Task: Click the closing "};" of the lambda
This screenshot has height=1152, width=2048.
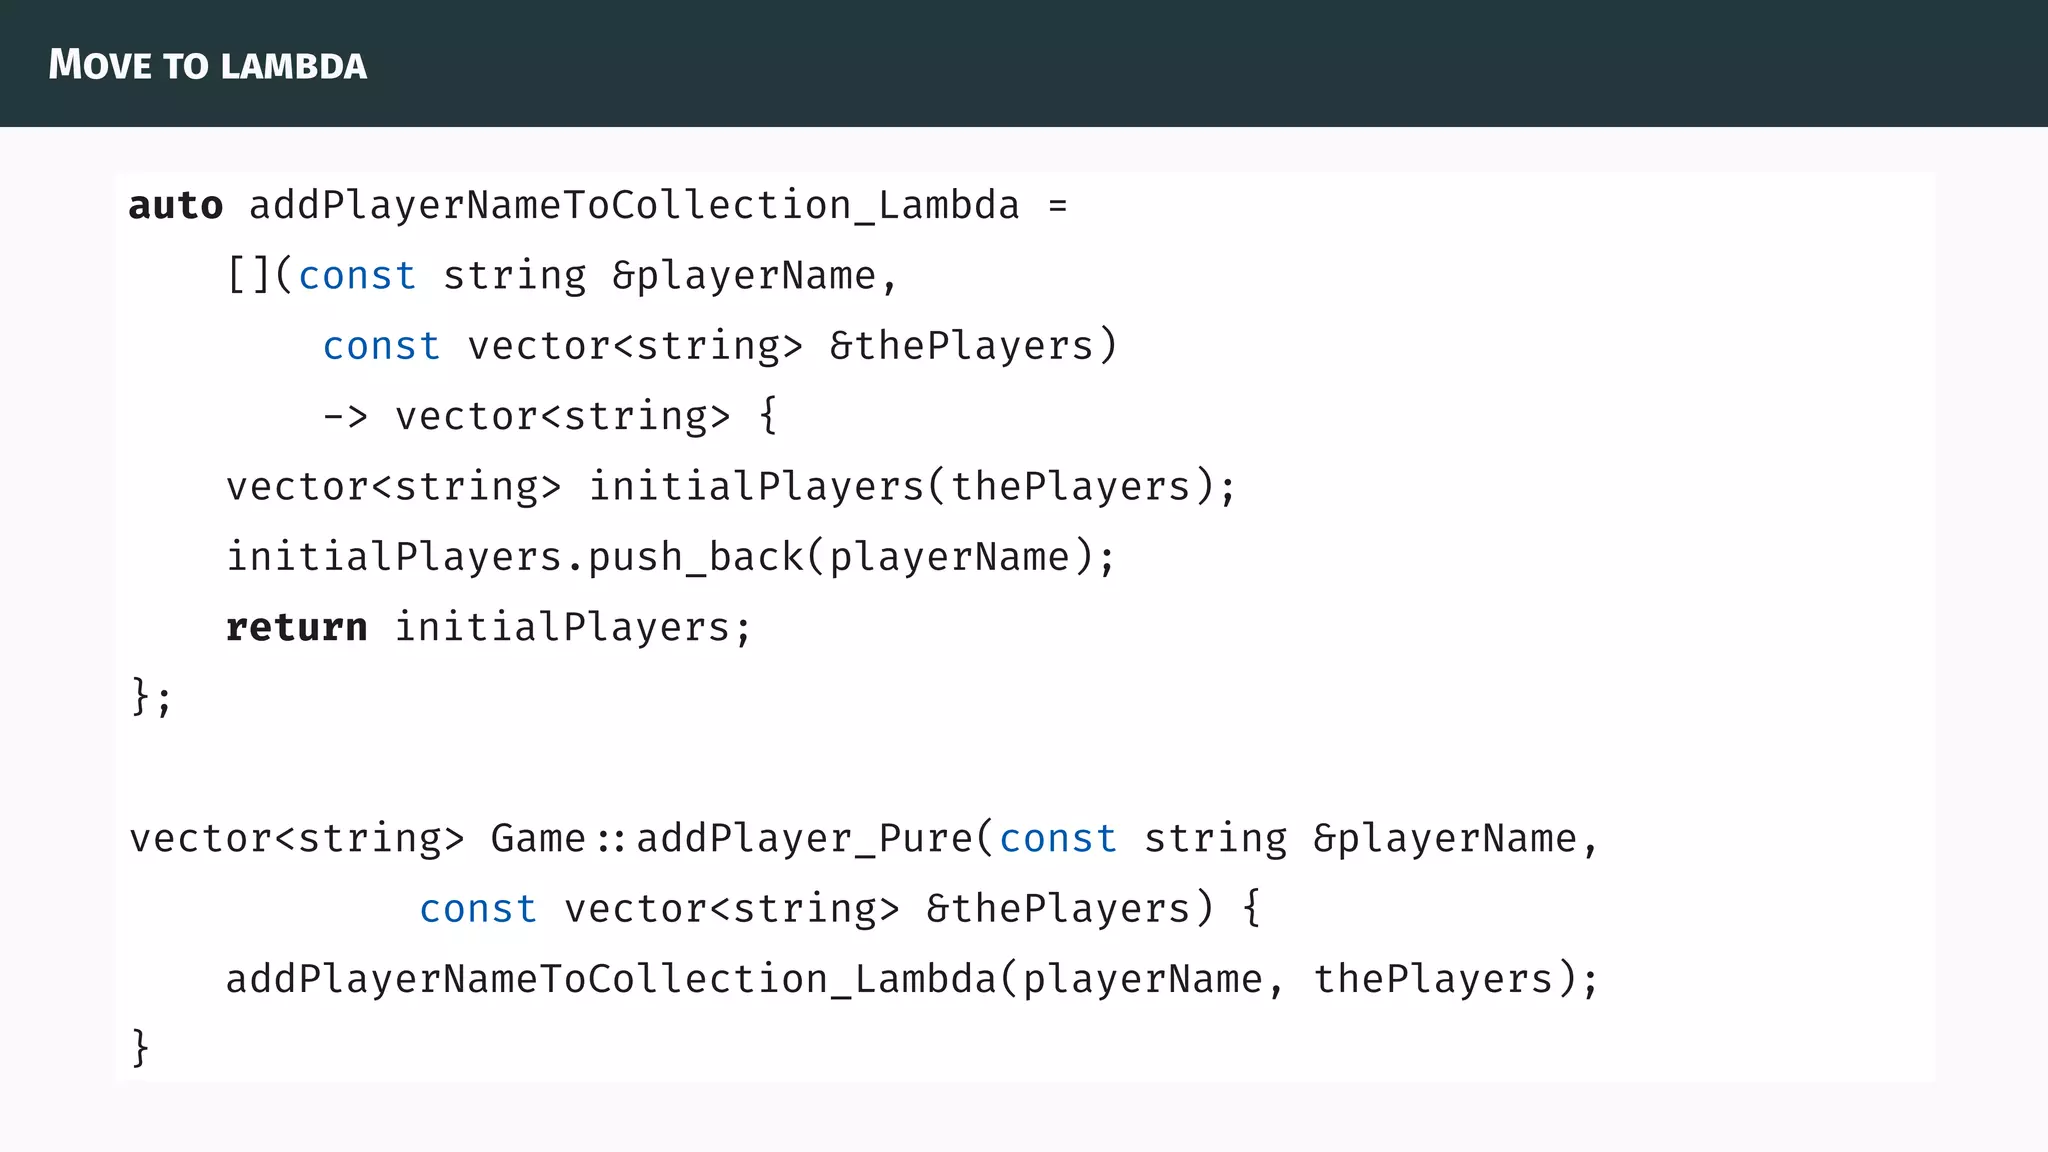Action: point(152,697)
